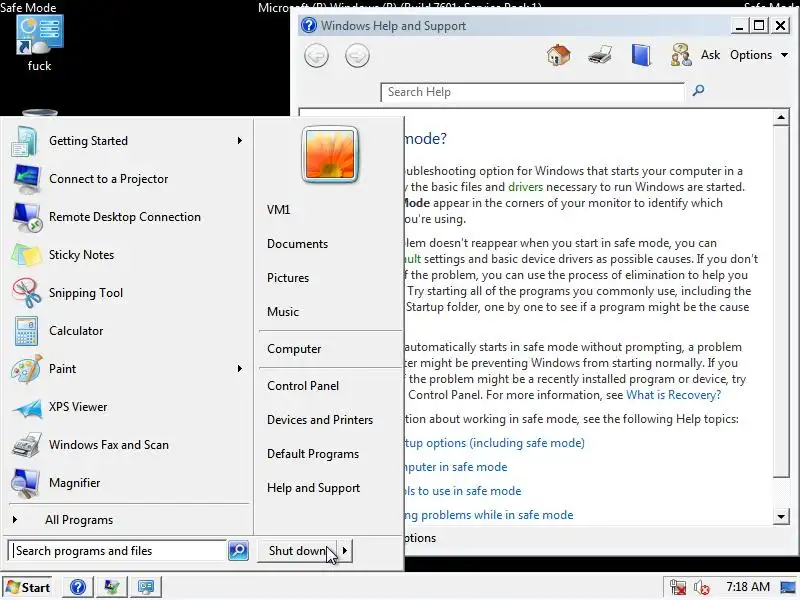
Task: Expand All Programs list
Action: [x=79, y=520]
